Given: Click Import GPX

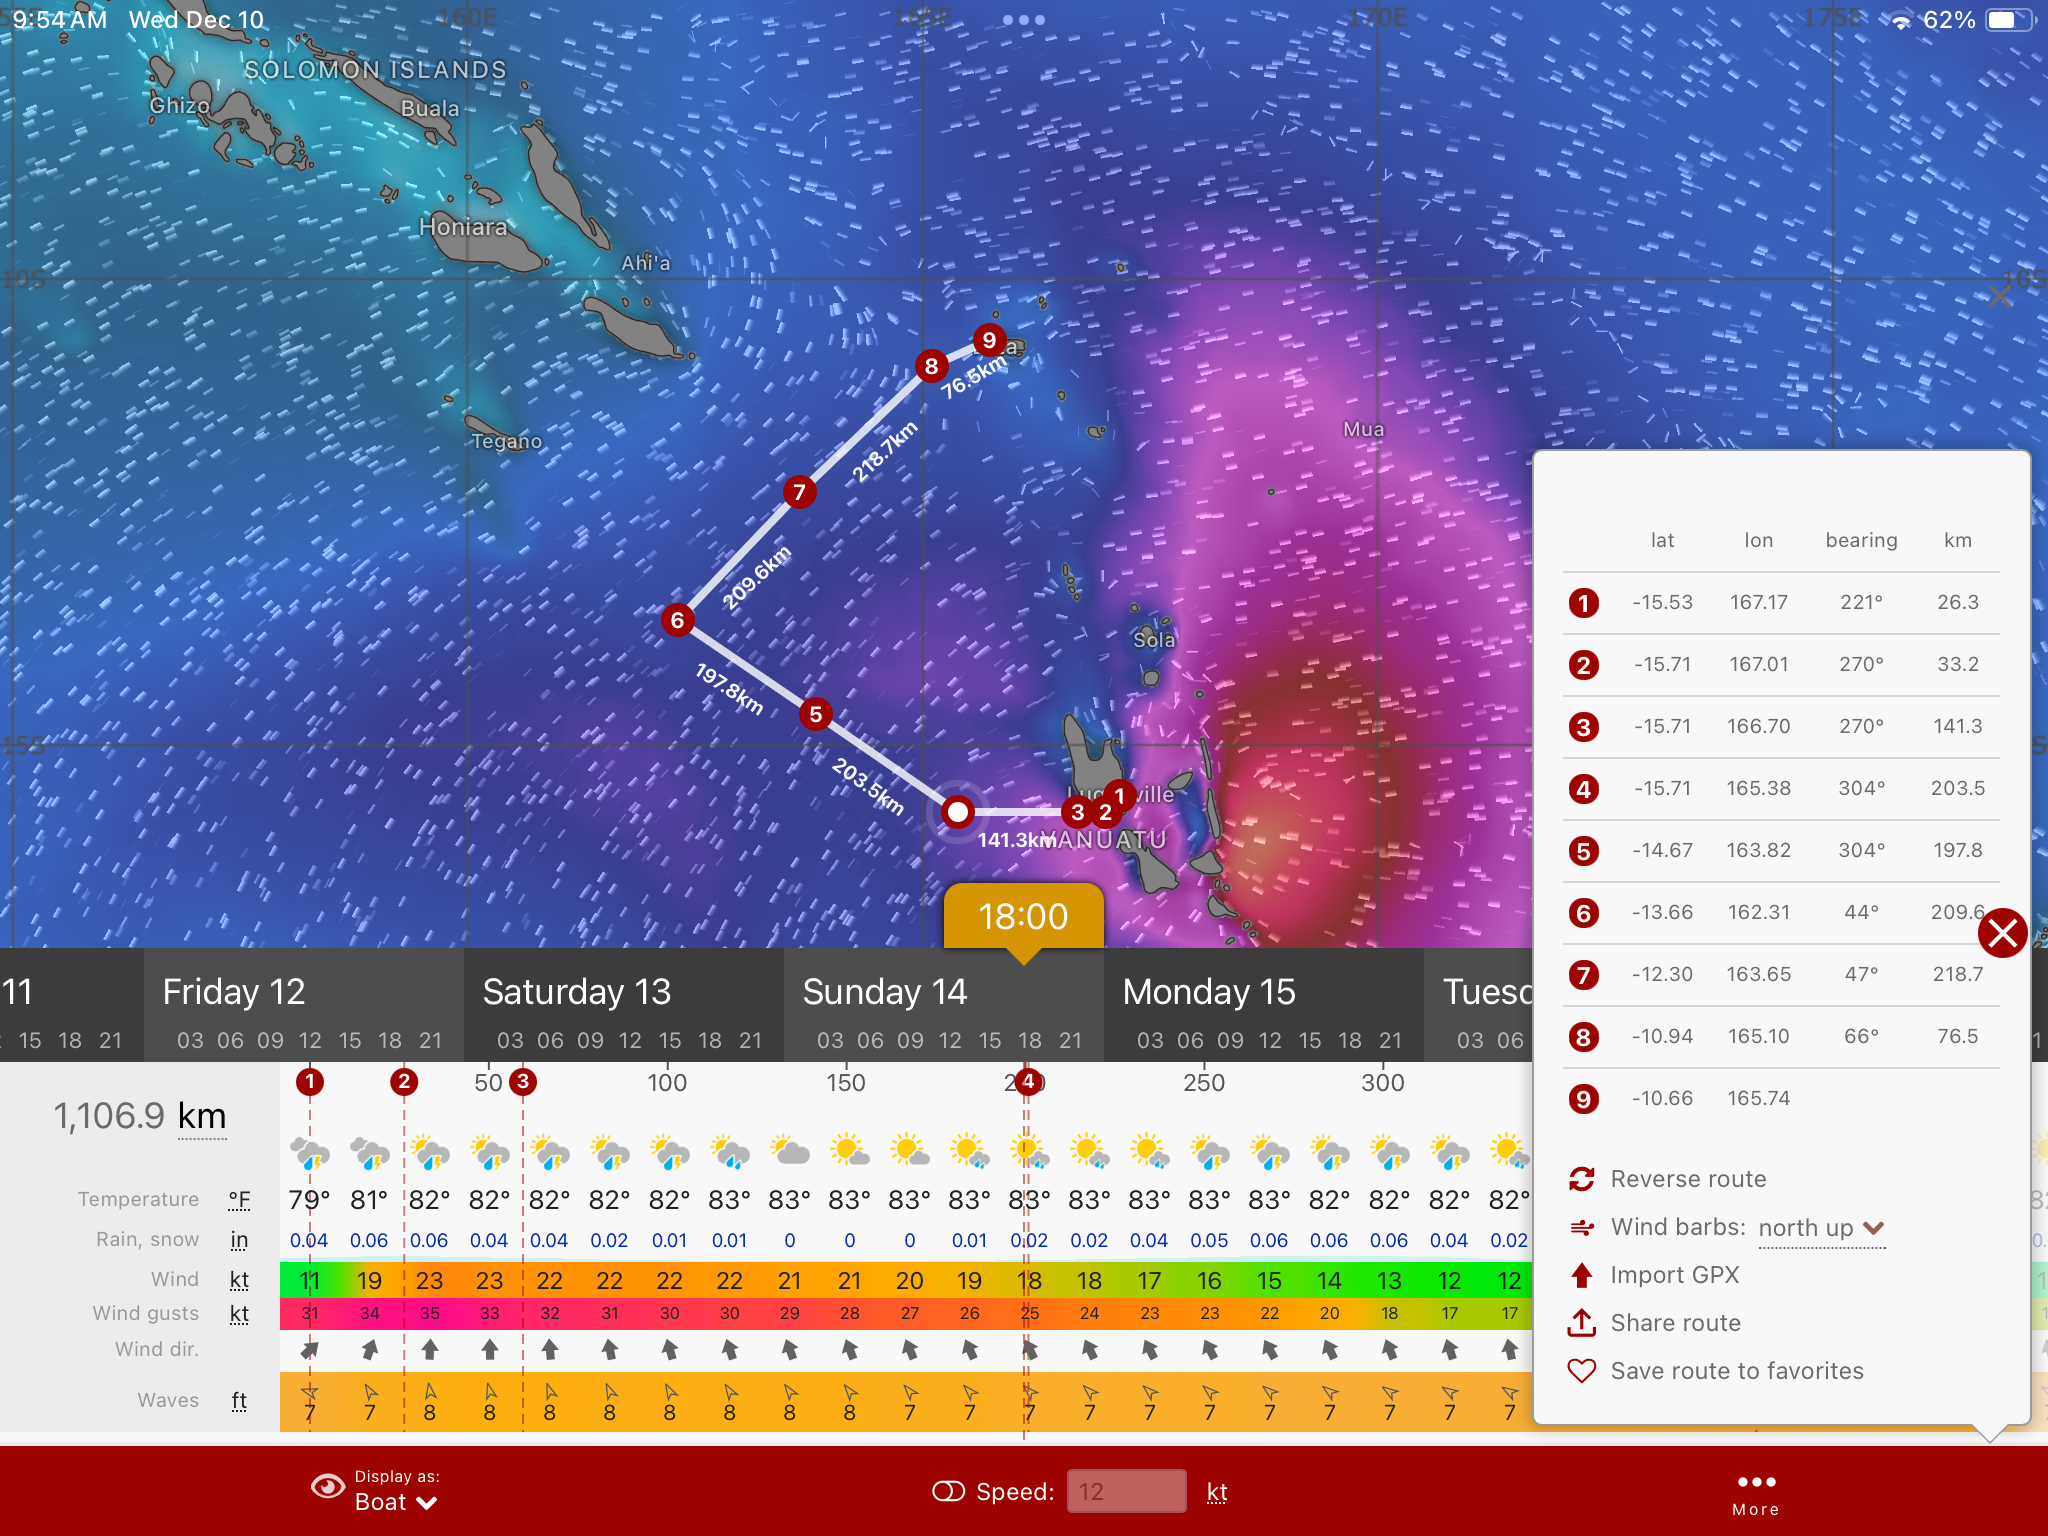Looking at the screenshot, I should point(1675,1275).
